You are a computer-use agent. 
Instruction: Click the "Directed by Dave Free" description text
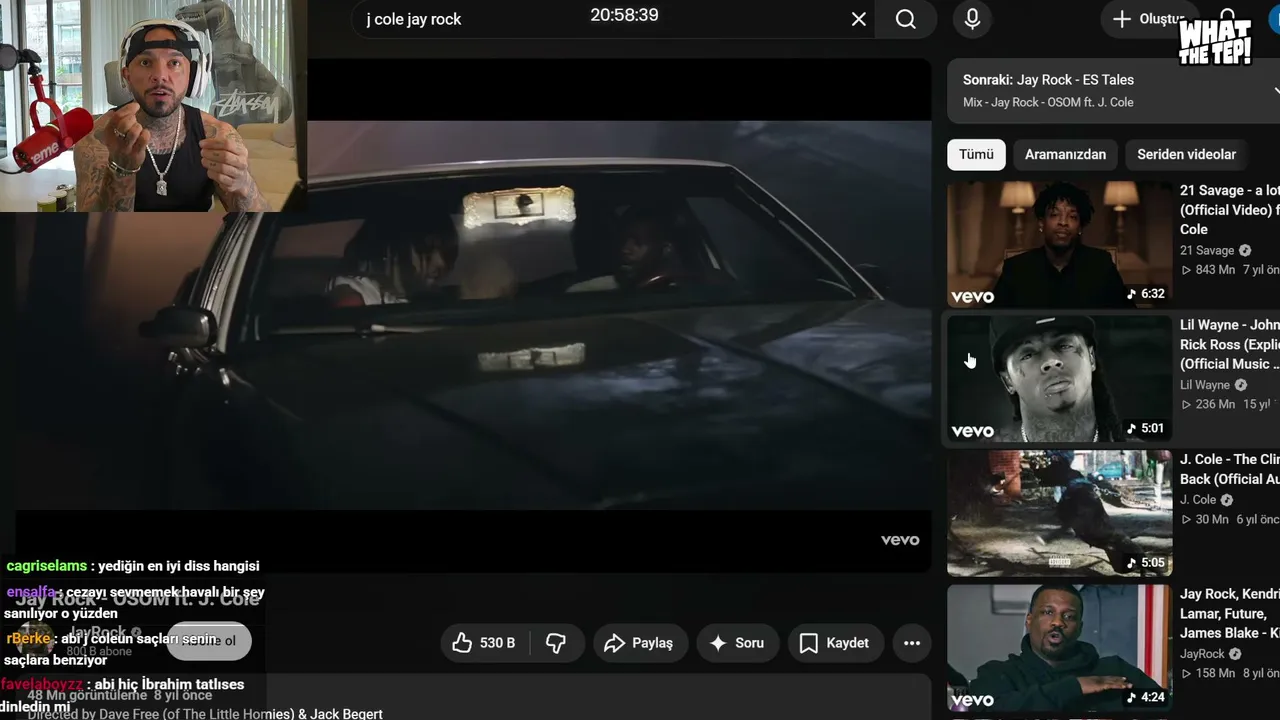coord(205,713)
